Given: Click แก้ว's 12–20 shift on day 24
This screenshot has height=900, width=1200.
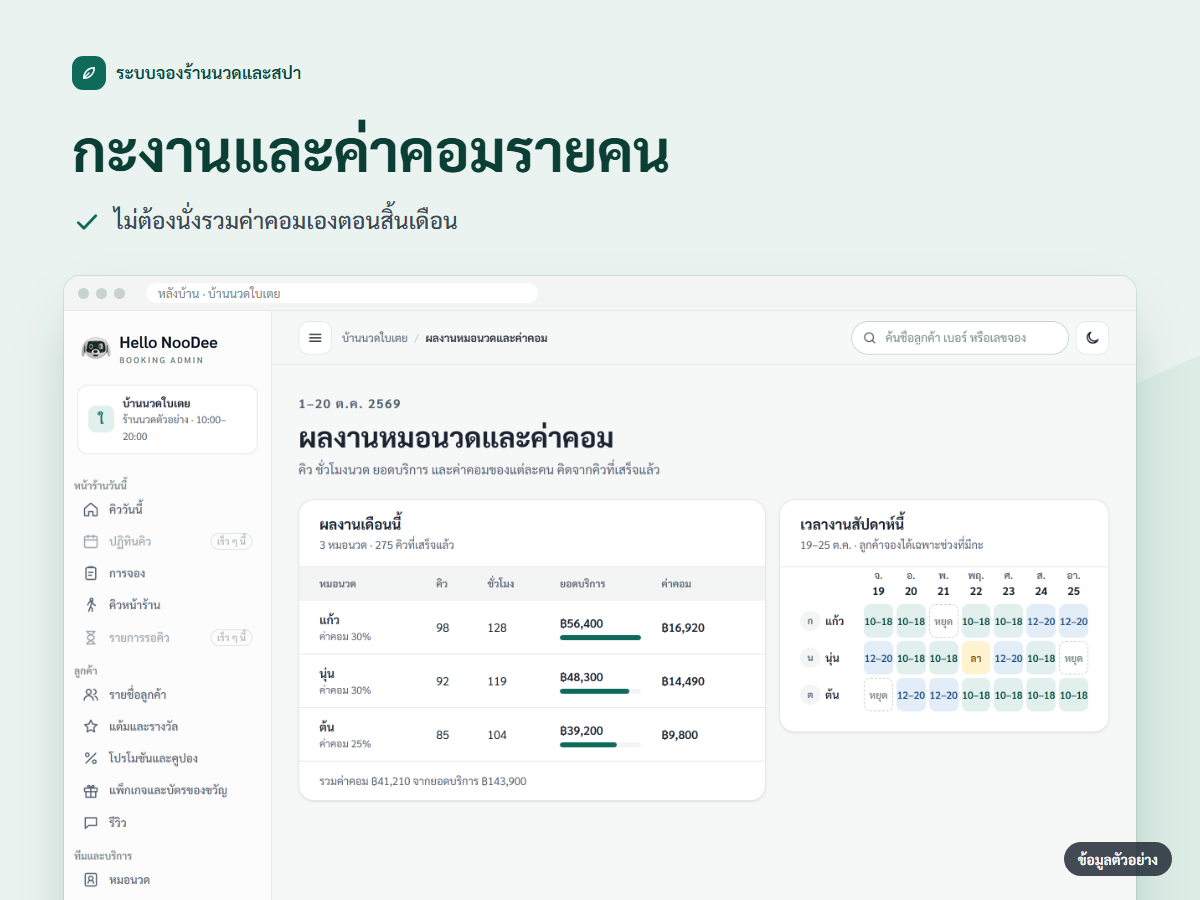Looking at the screenshot, I should click(x=1041, y=621).
